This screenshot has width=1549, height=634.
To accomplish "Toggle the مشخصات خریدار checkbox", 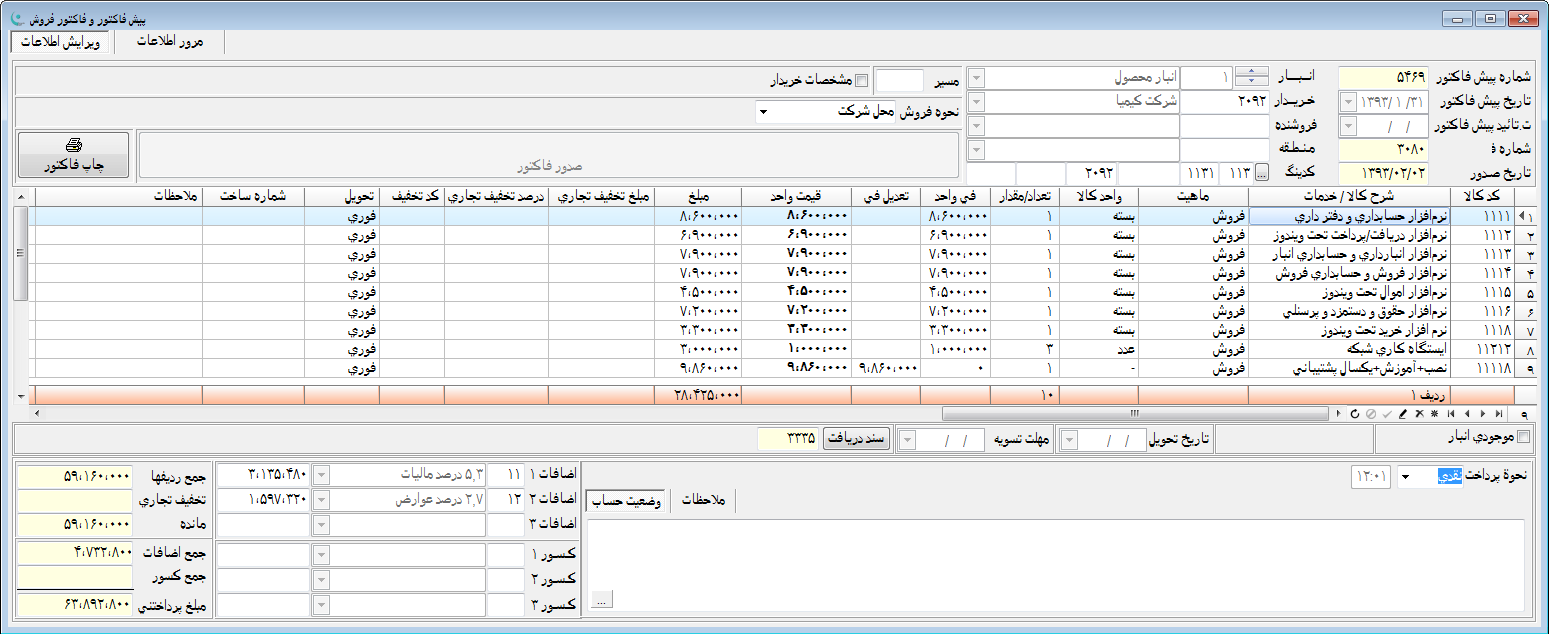I will tap(862, 80).
